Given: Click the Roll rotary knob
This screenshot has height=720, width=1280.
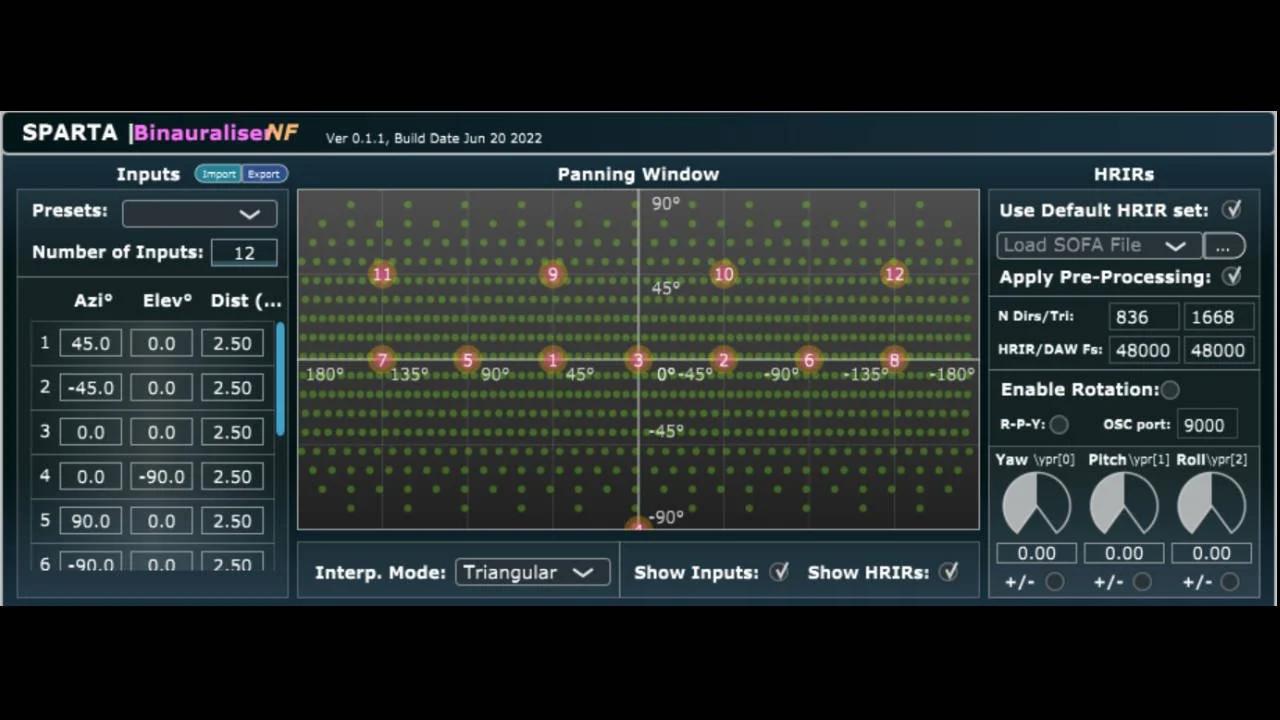Looking at the screenshot, I should click(x=1211, y=503).
